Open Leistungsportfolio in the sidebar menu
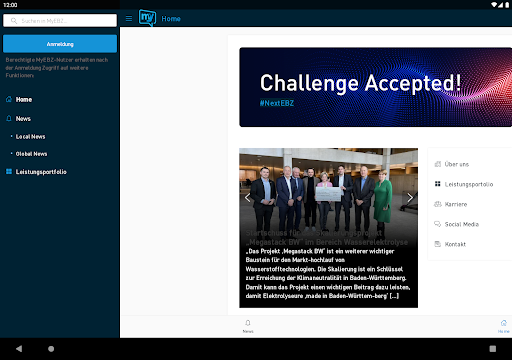This screenshot has height=360, width=512. tap(41, 172)
